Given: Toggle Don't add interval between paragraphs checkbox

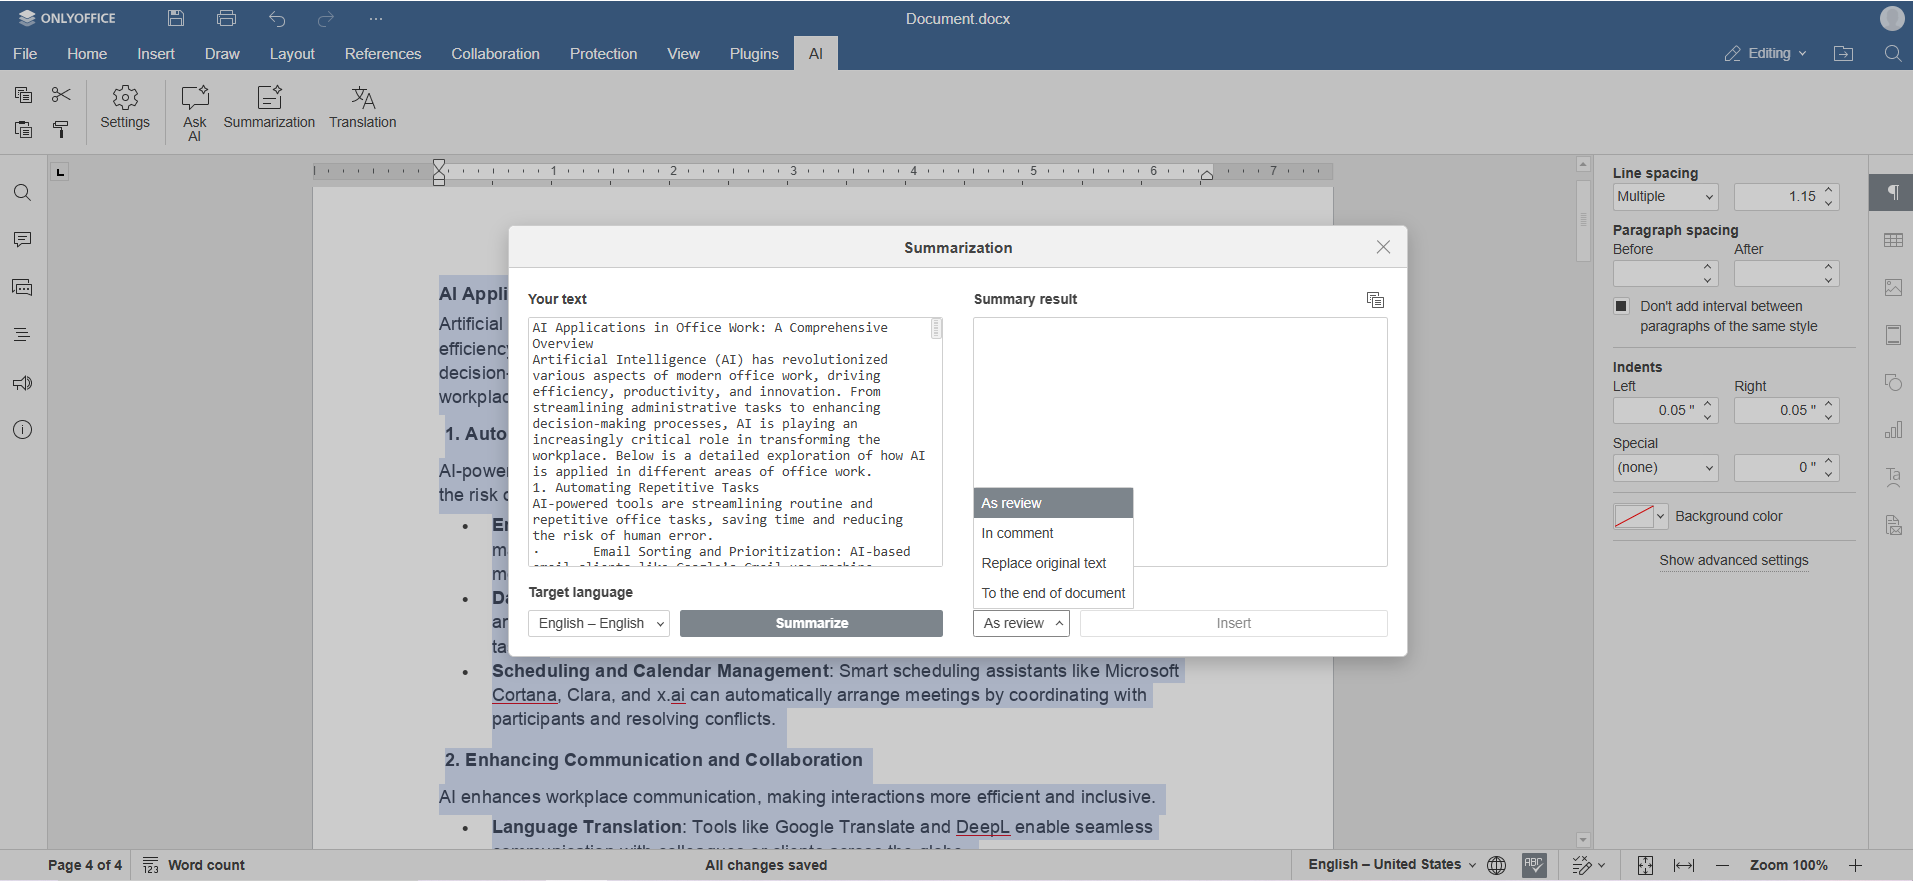Looking at the screenshot, I should (1621, 306).
